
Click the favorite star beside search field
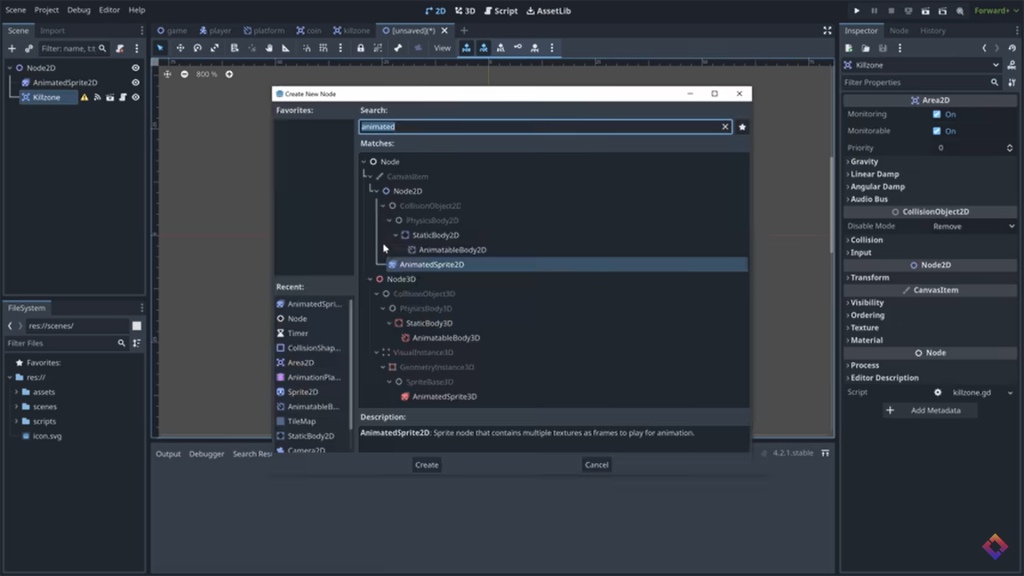pos(742,127)
